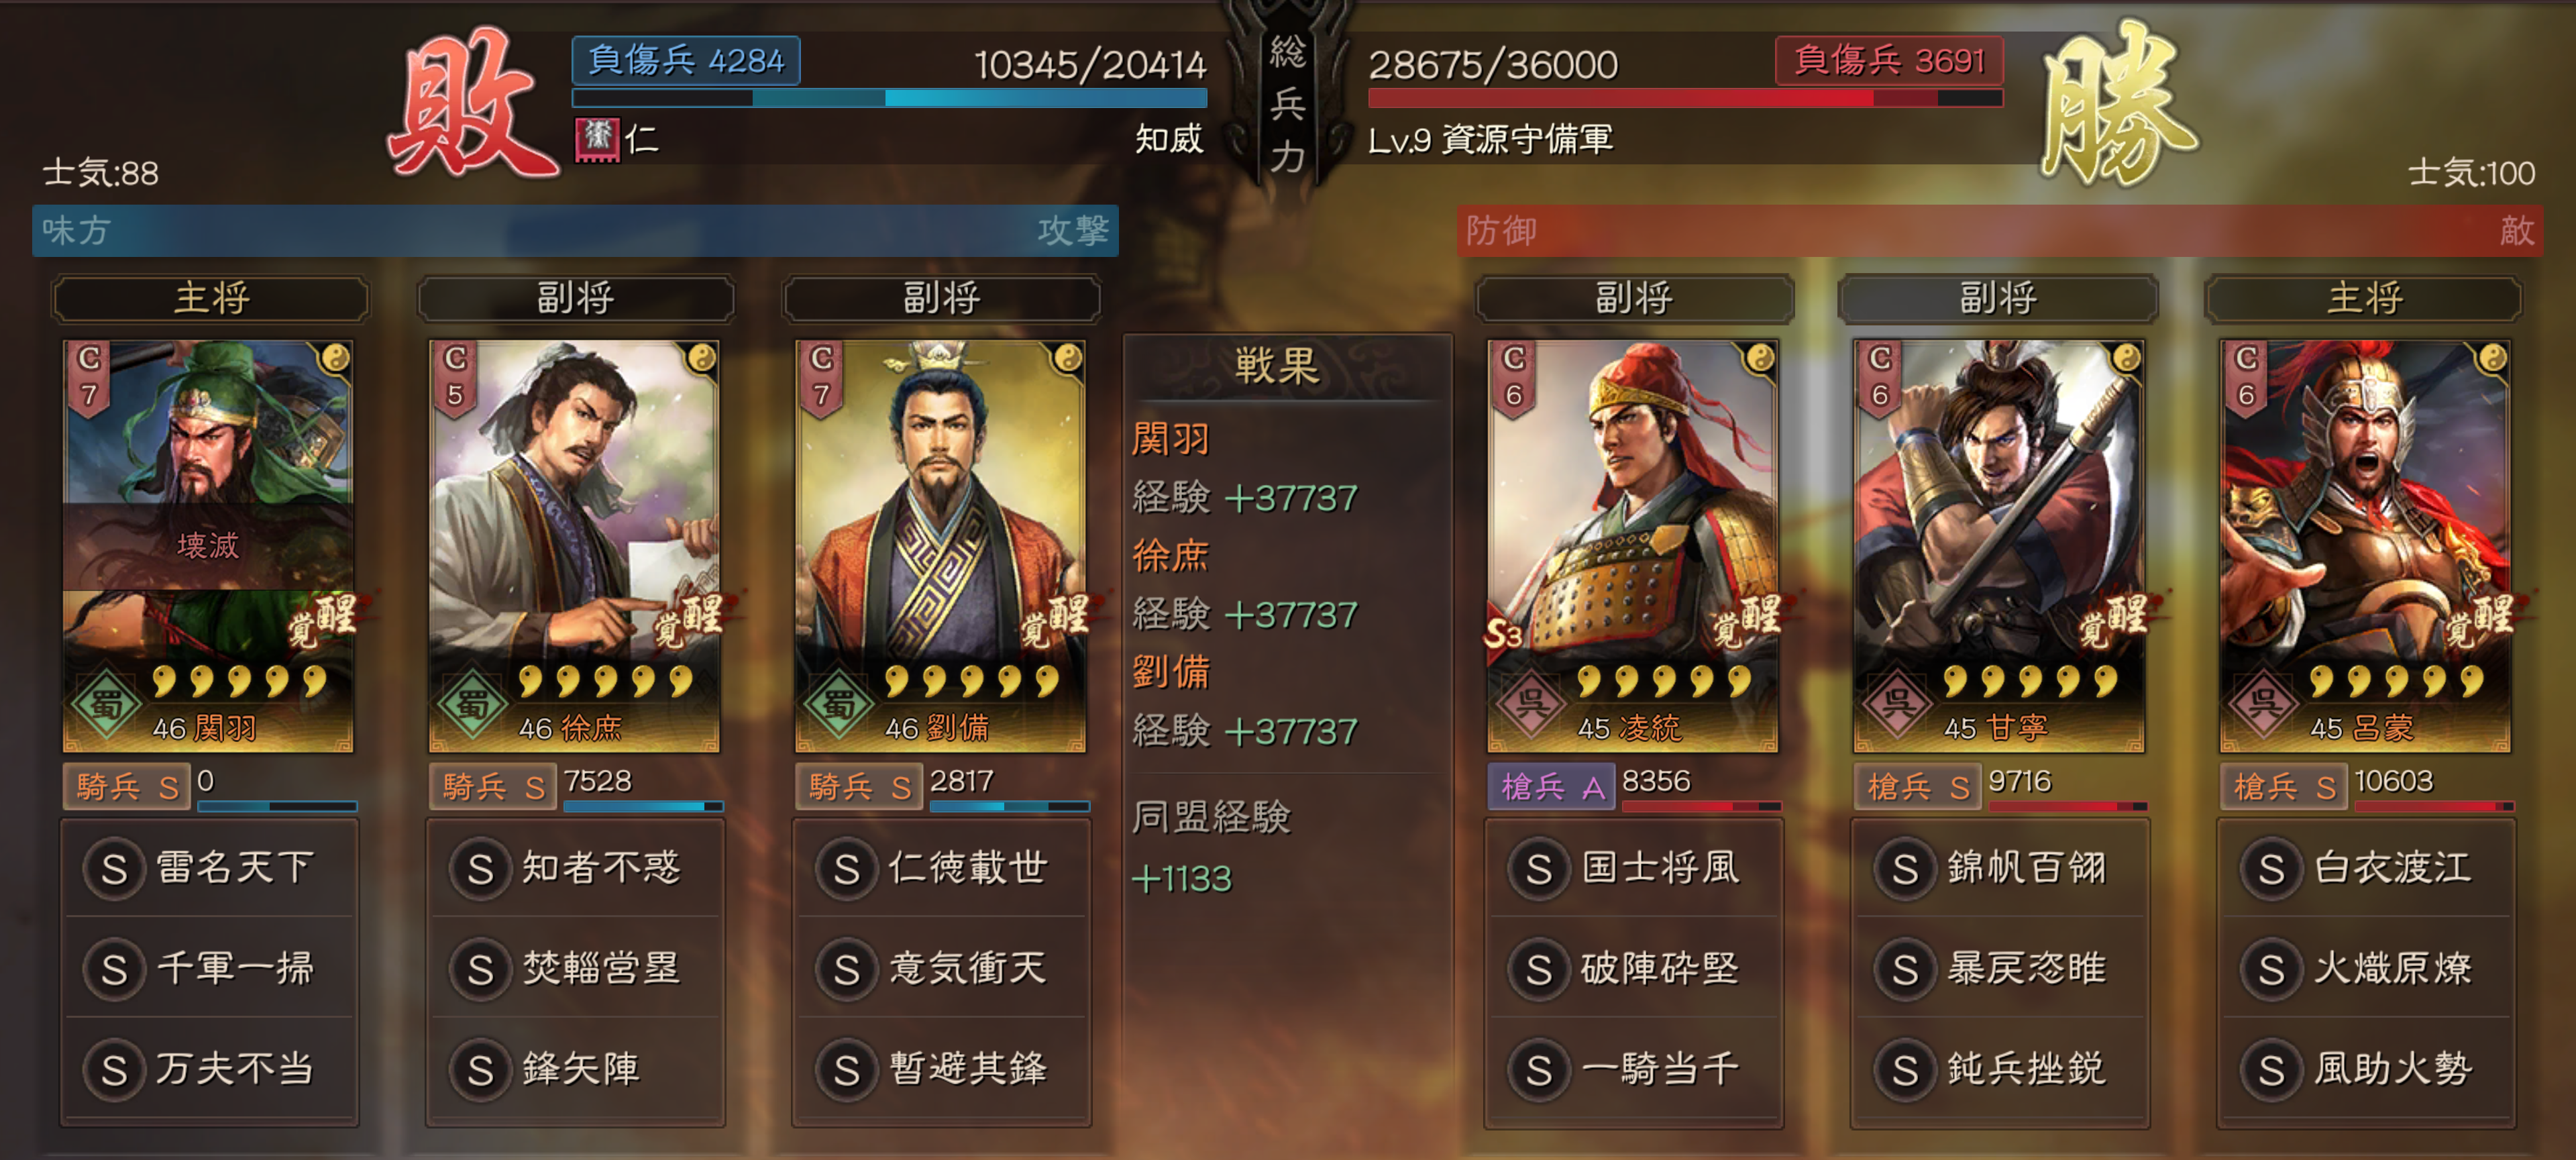Click the 槍兵 A troop badge under 凌統

pos(1551,787)
